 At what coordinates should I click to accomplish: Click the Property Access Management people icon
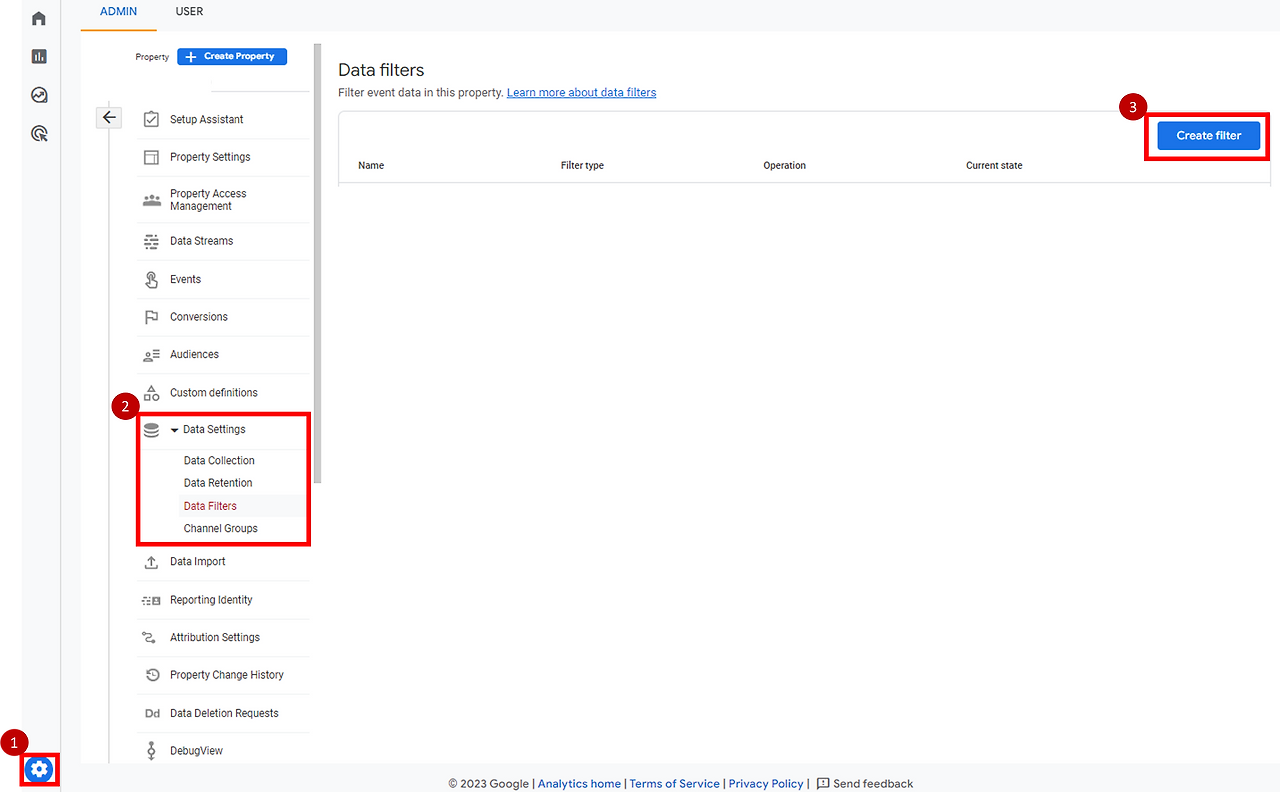151,200
